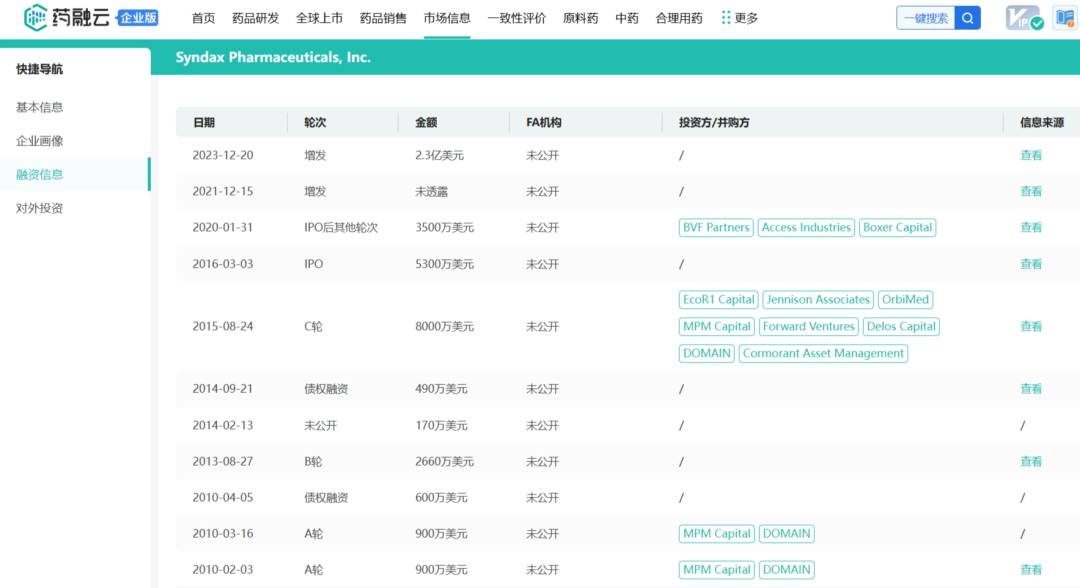Viewport: 1080px width, 588px height.
Task: Open the 药品销售 menu
Action: (x=383, y=19)
